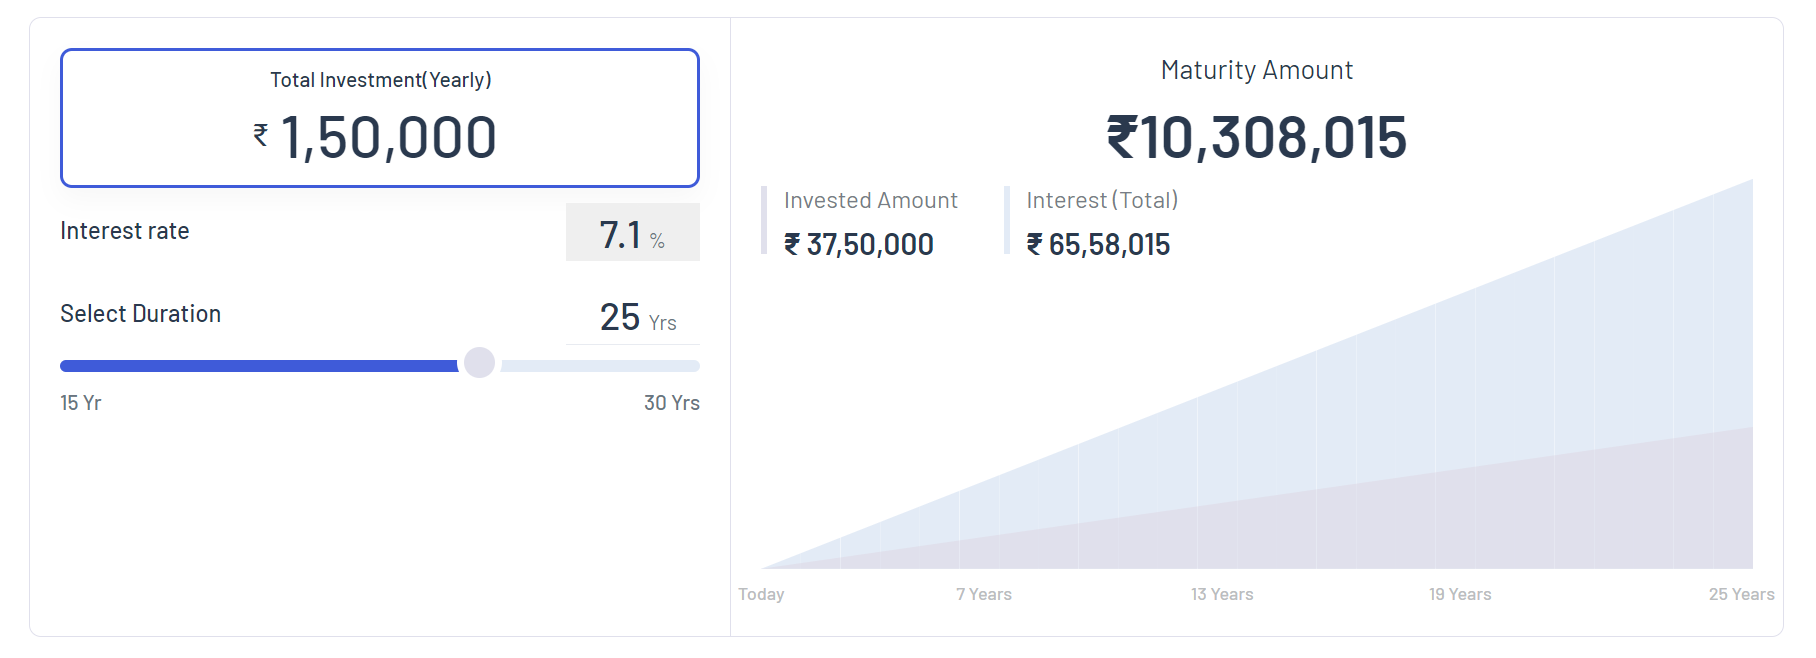
Task: Click the duration slider handle
Action: 480,363
